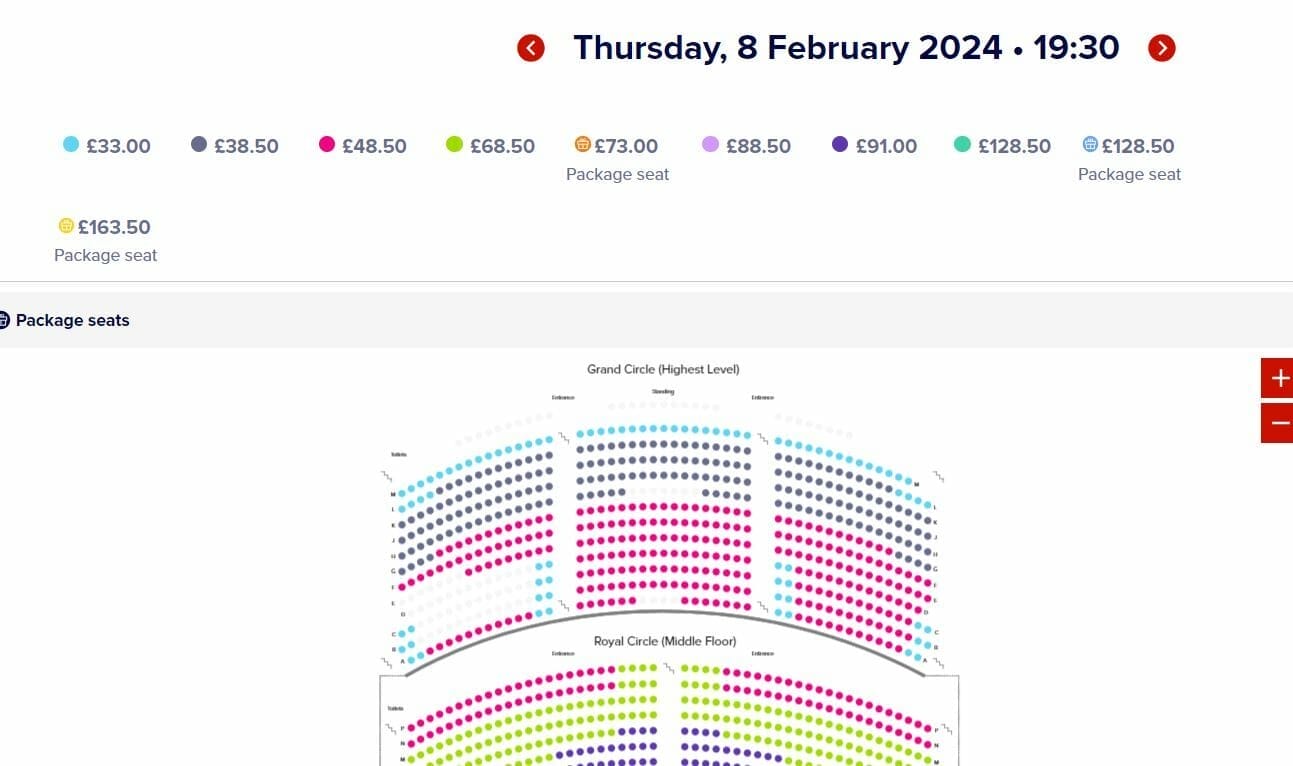Select the £48.50 pink price dot
This screenshot has width=1293, height=766.
tap(327, 145)
